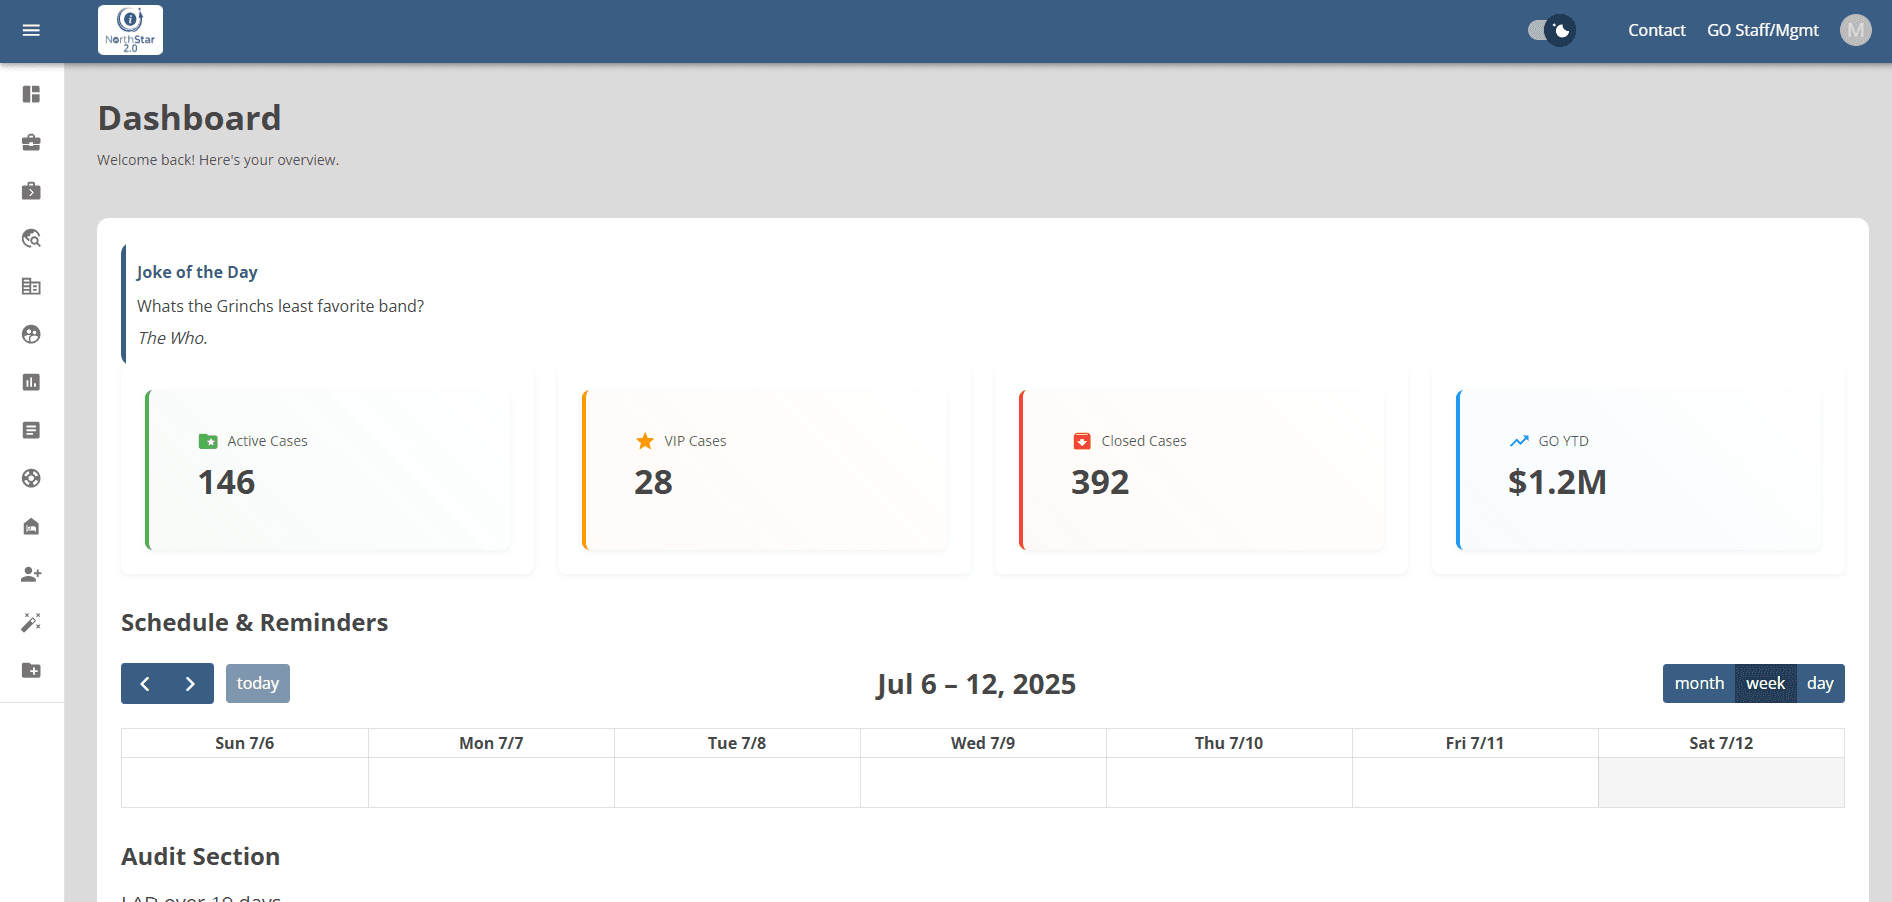Select the magic wand icon in sidebar
This screenshot has width=1892, height=902.
pos(31,622)
